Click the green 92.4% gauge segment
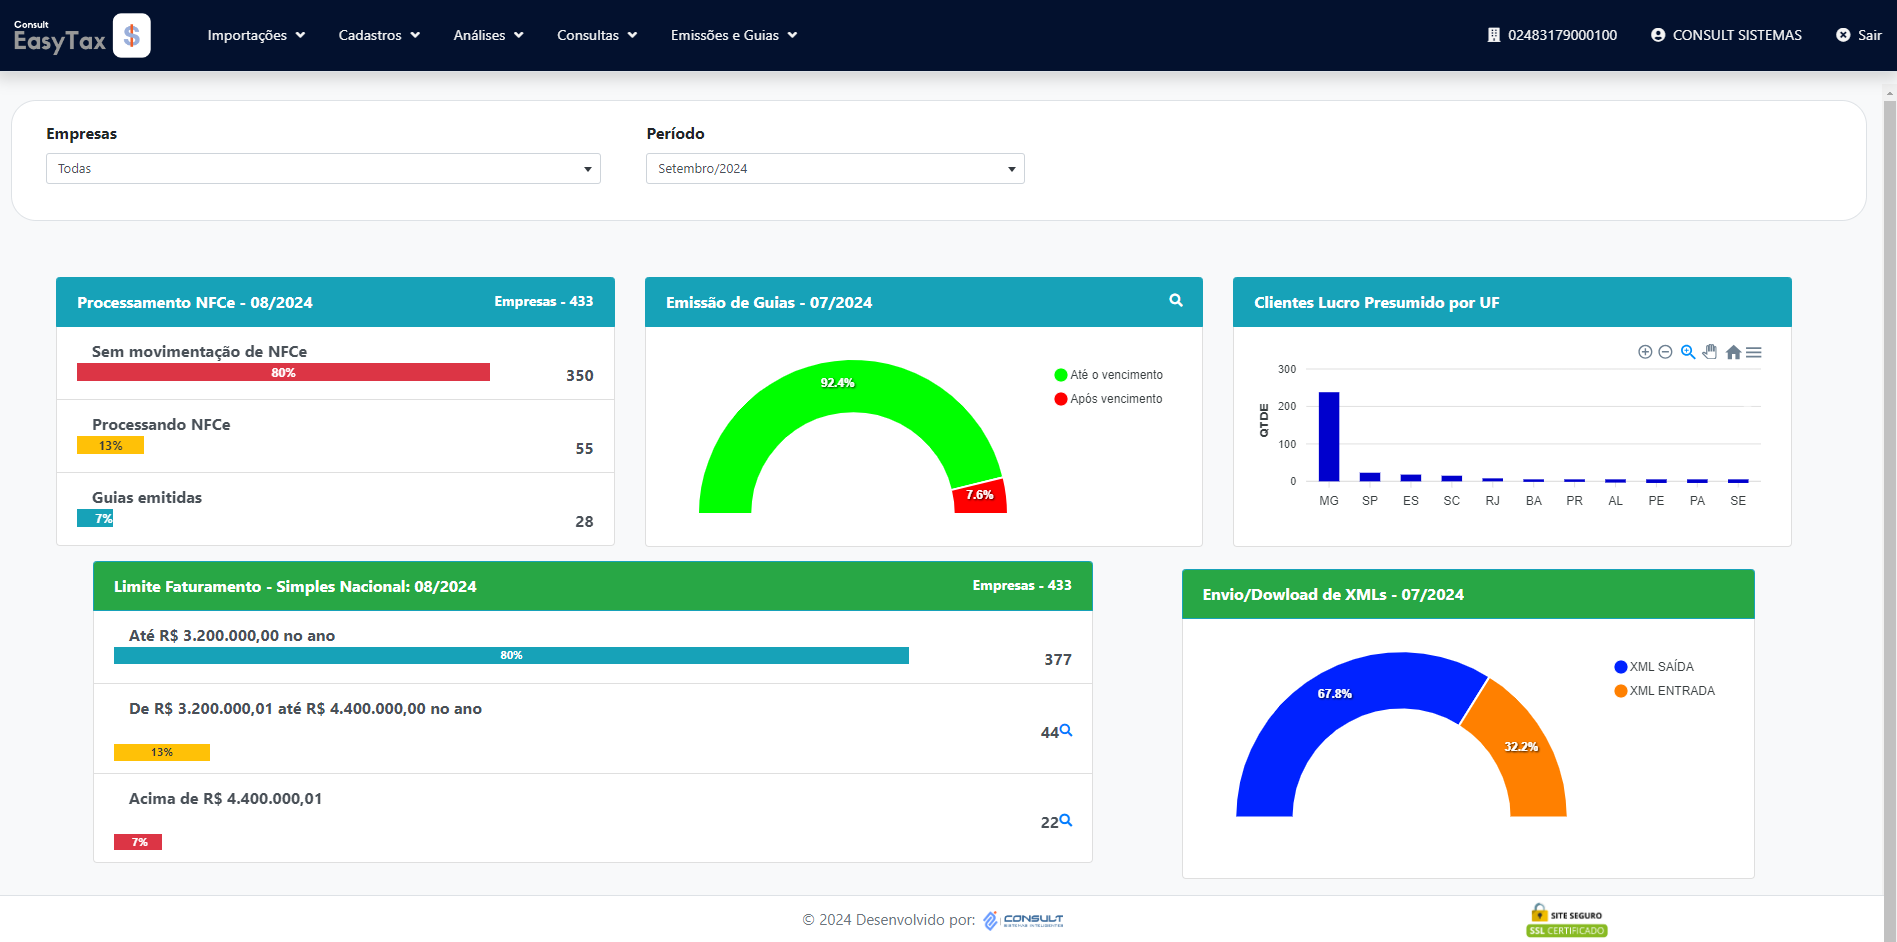Image resolution: width=1897 pixels, height=942 pixels. [x=838, y=383]
